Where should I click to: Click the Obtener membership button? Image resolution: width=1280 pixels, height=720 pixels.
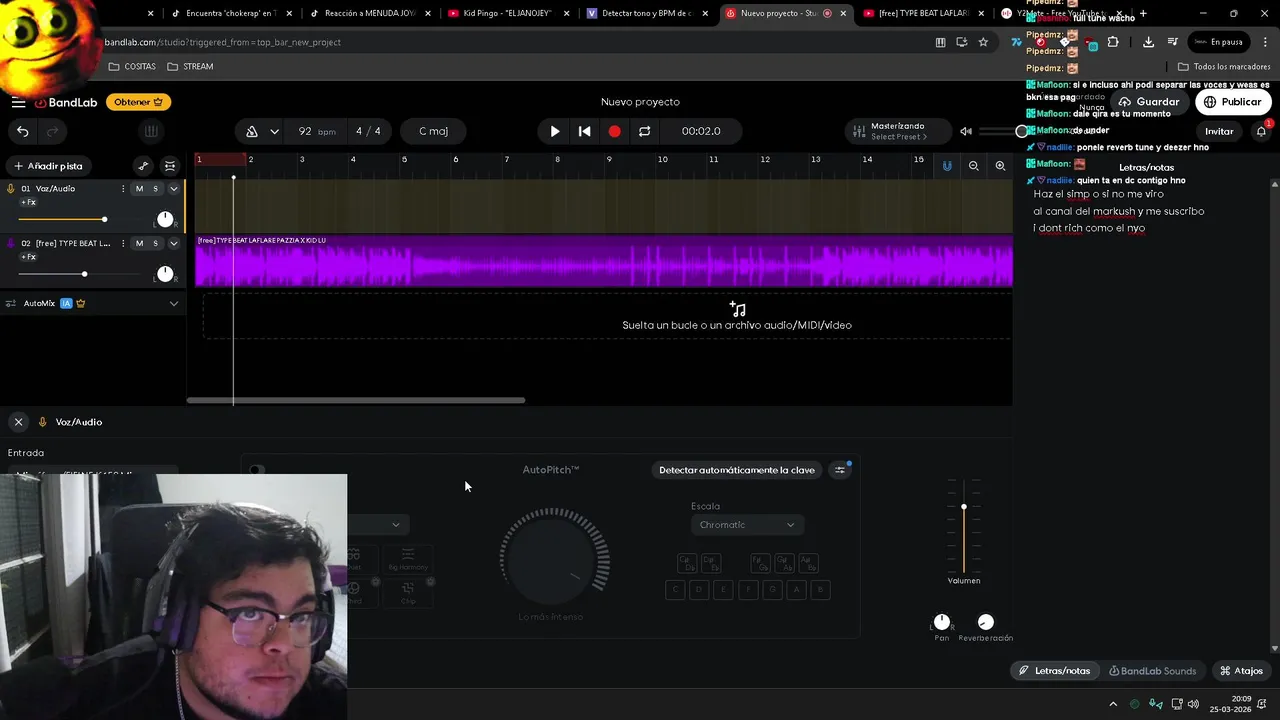[x=138, y=102]
